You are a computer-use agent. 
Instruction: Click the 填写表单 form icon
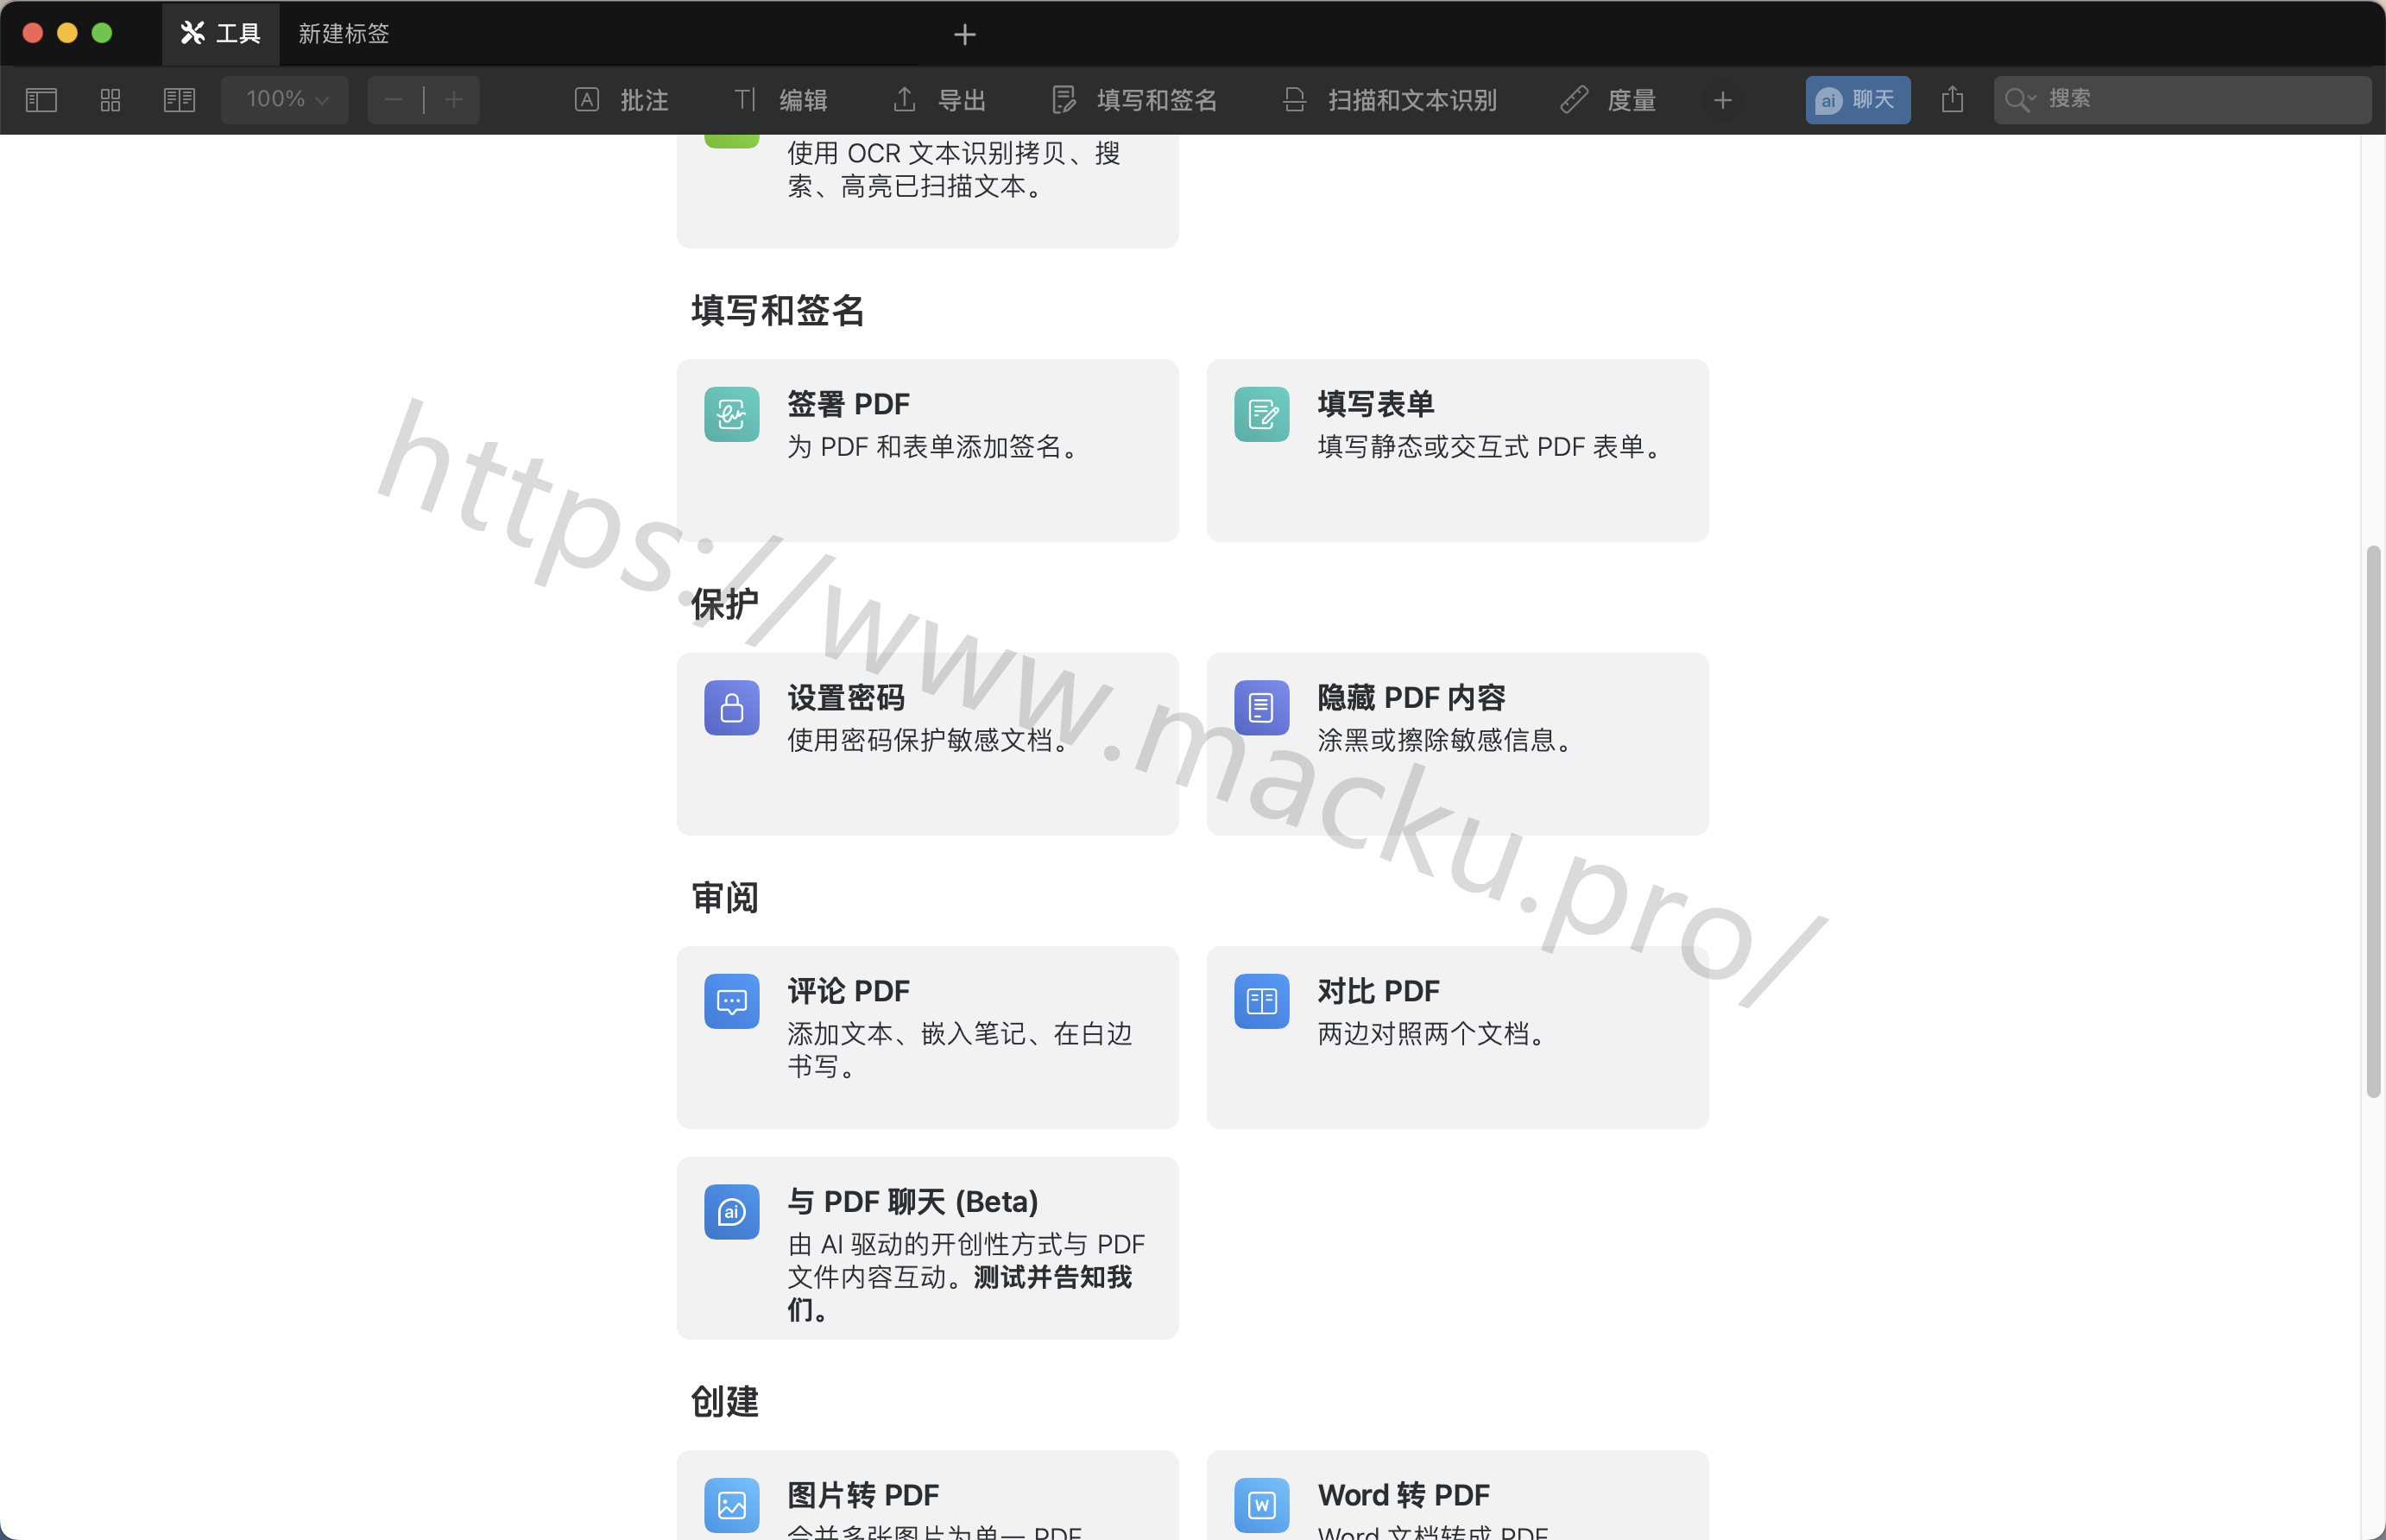tap(1262, 414)
